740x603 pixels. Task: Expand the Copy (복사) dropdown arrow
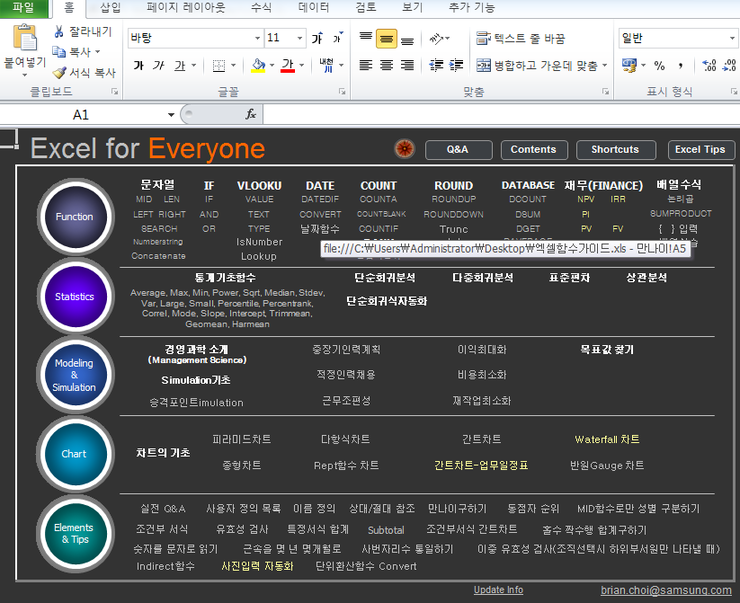[x=98, y=51]
